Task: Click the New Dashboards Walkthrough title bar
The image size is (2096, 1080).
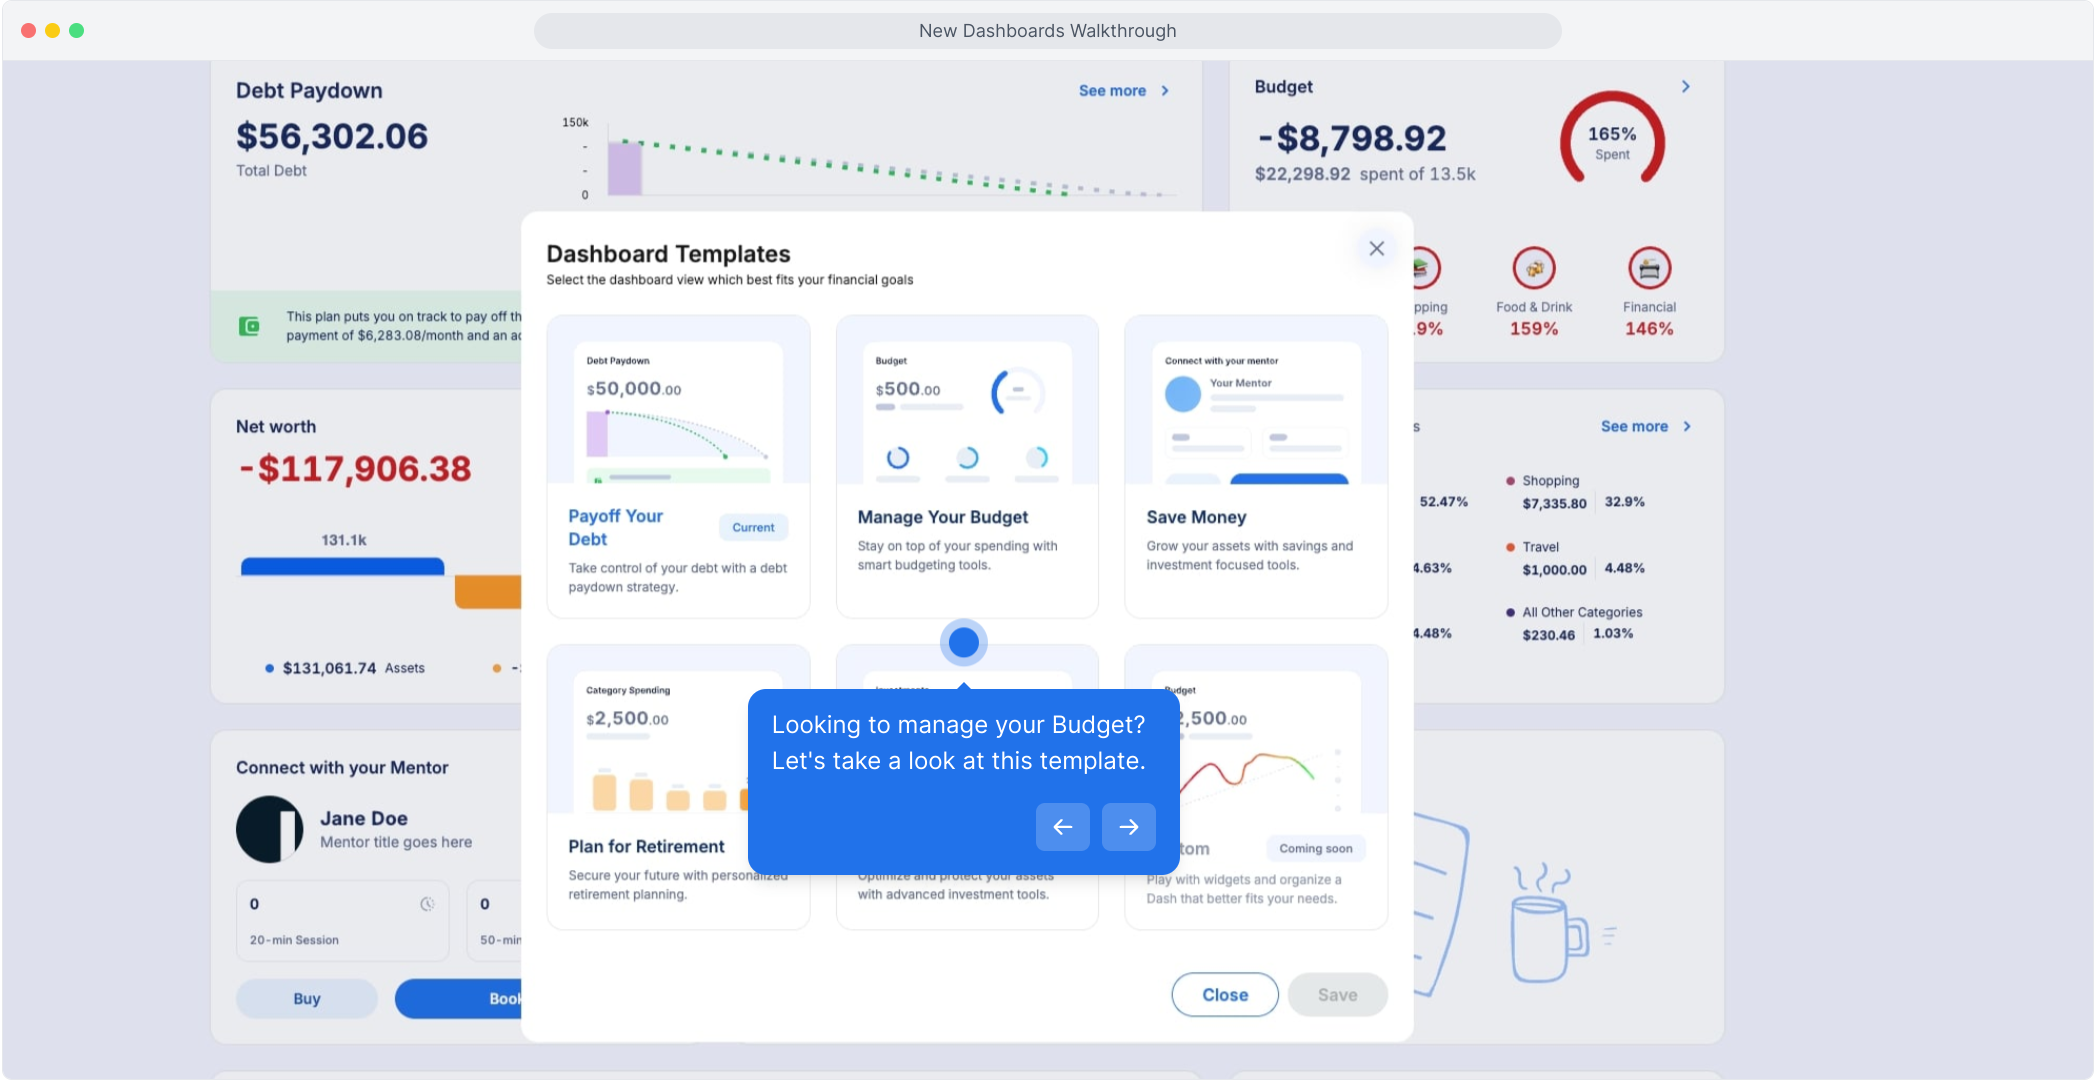Action: [x=1047, y=31]
